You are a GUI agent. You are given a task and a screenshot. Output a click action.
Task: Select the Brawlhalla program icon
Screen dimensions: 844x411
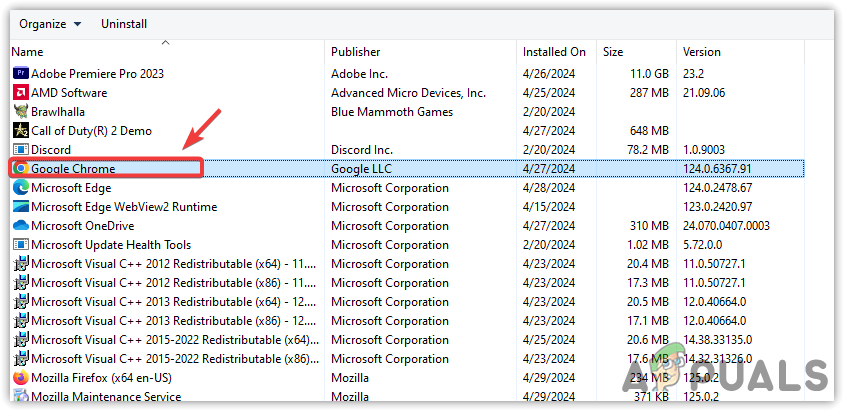tap(21, 112)
